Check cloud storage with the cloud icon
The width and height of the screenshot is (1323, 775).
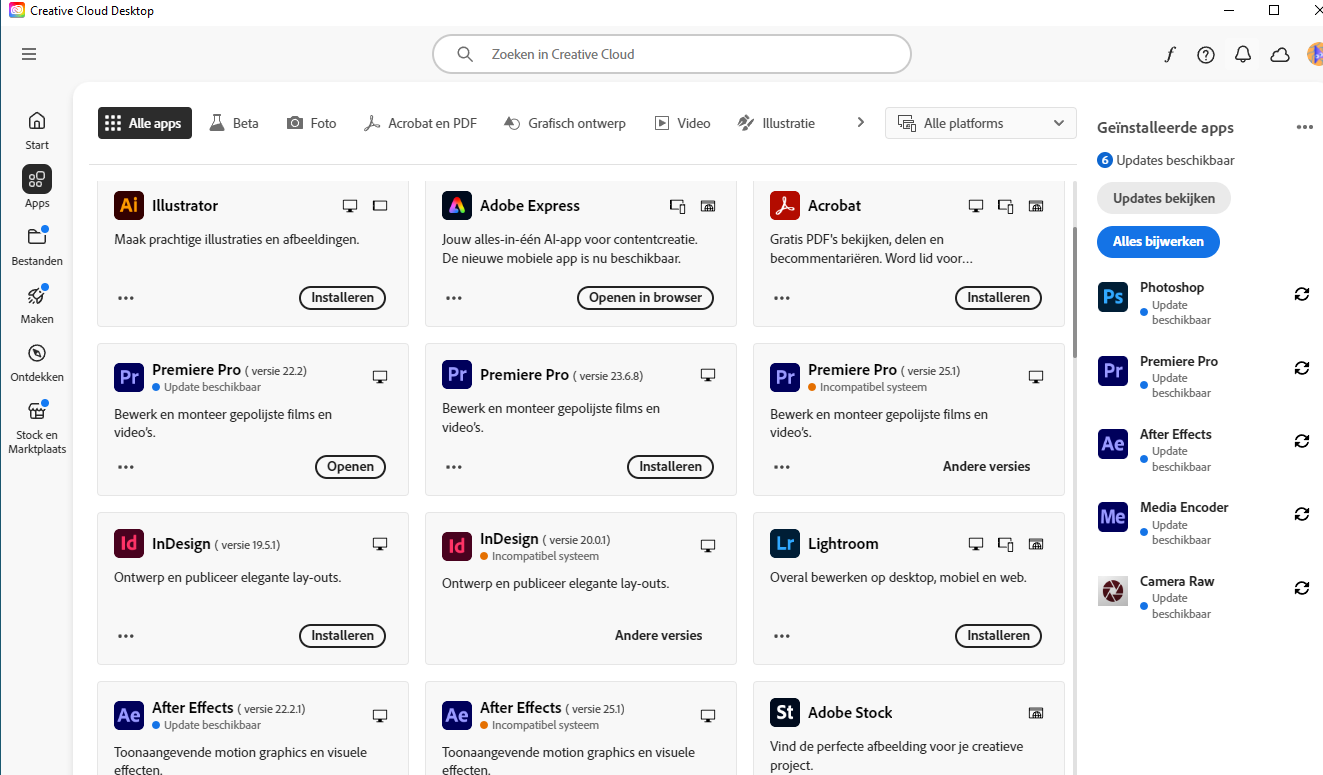1279,54
